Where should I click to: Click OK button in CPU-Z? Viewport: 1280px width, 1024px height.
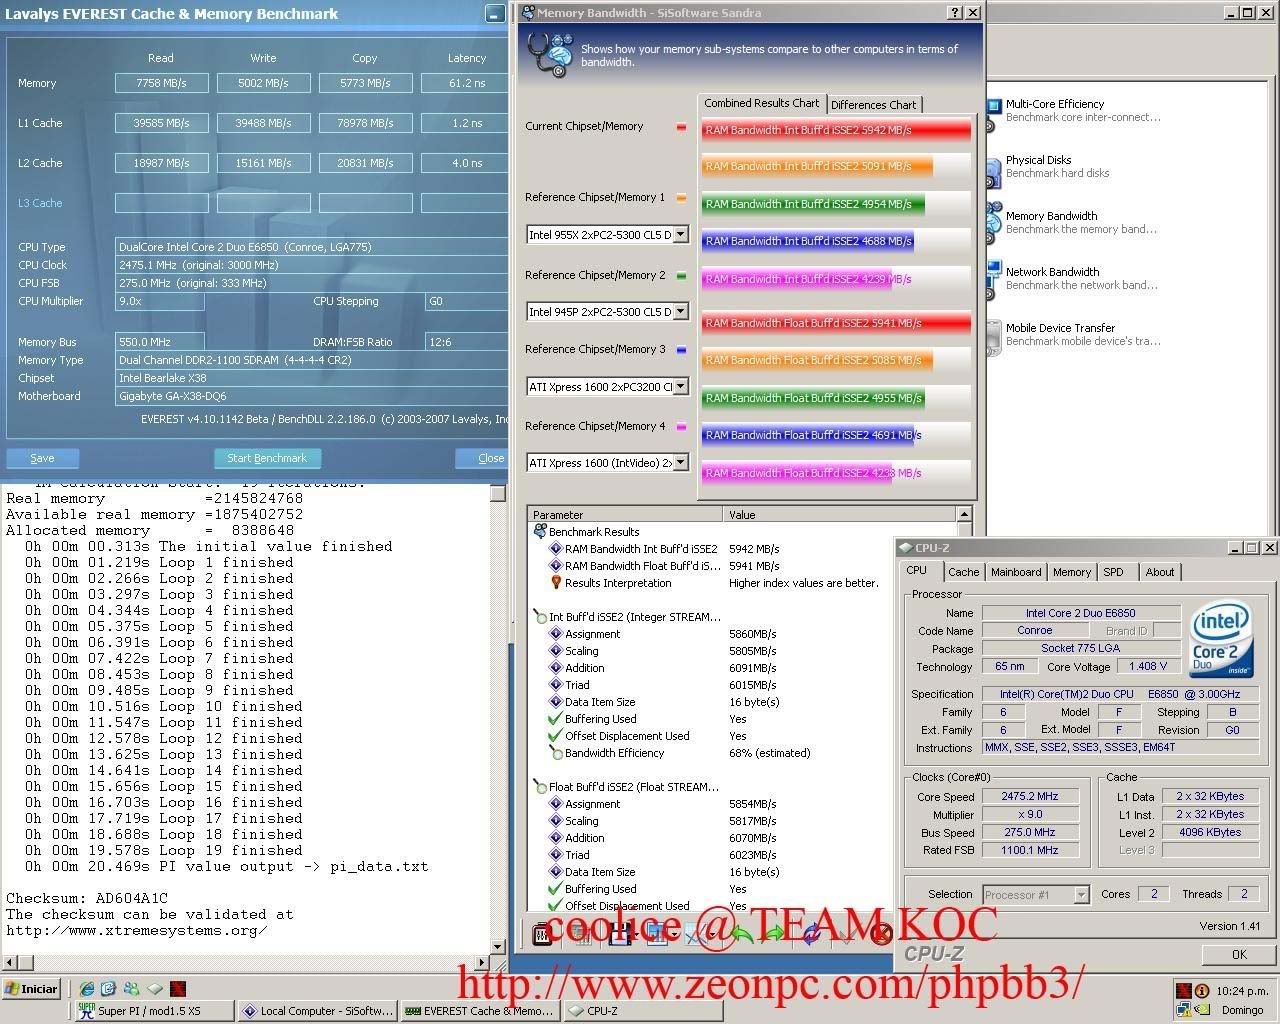click(1239, 954)
